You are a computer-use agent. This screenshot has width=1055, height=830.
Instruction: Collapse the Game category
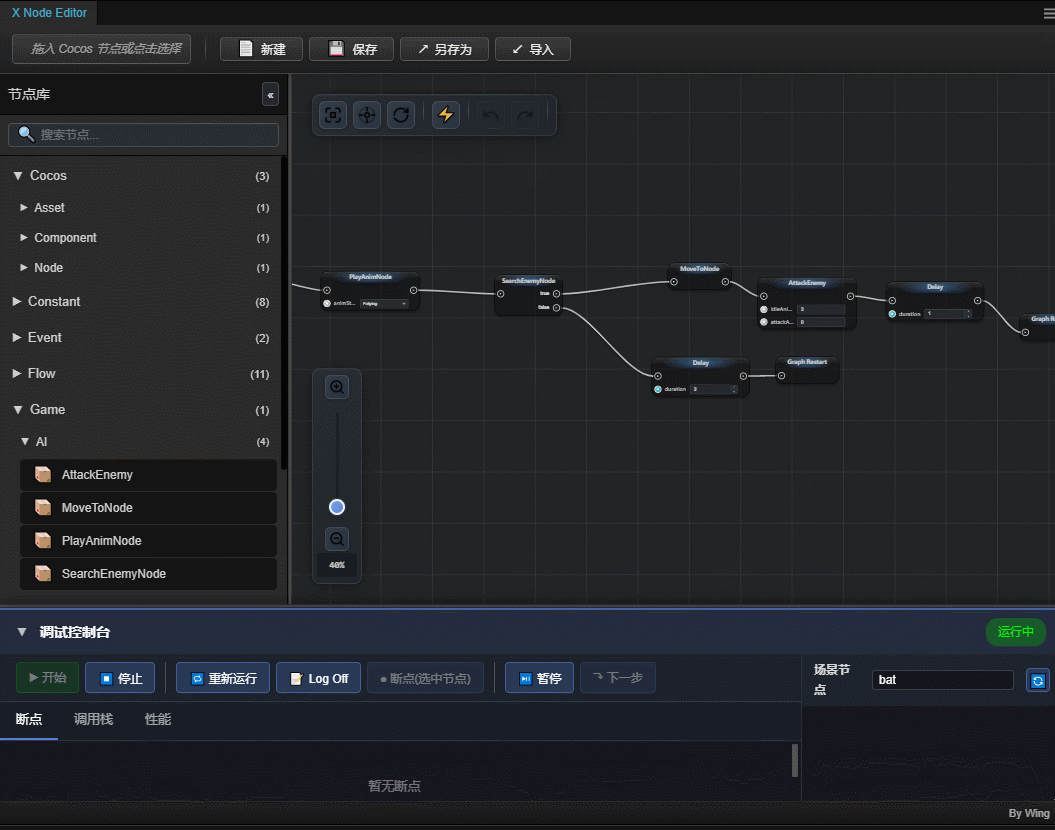point(18,410)
